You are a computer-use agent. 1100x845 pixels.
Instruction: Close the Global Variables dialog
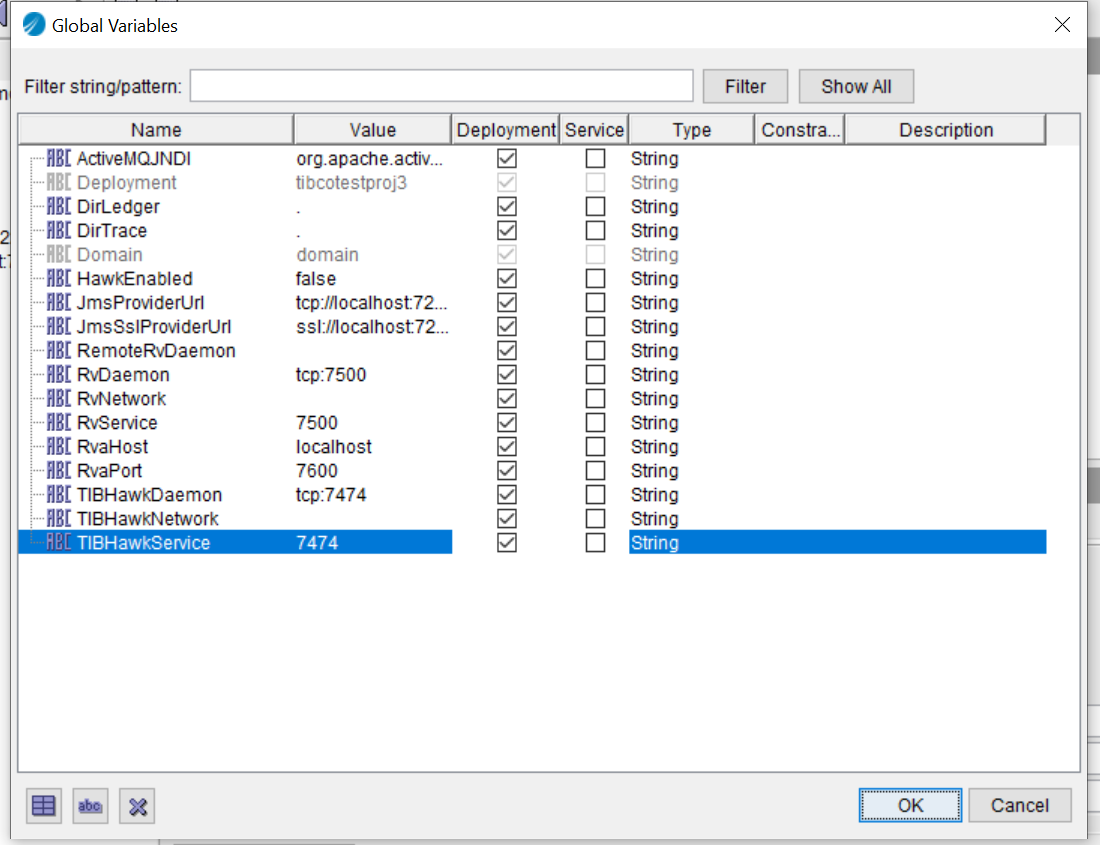[x=1062, y=25]
